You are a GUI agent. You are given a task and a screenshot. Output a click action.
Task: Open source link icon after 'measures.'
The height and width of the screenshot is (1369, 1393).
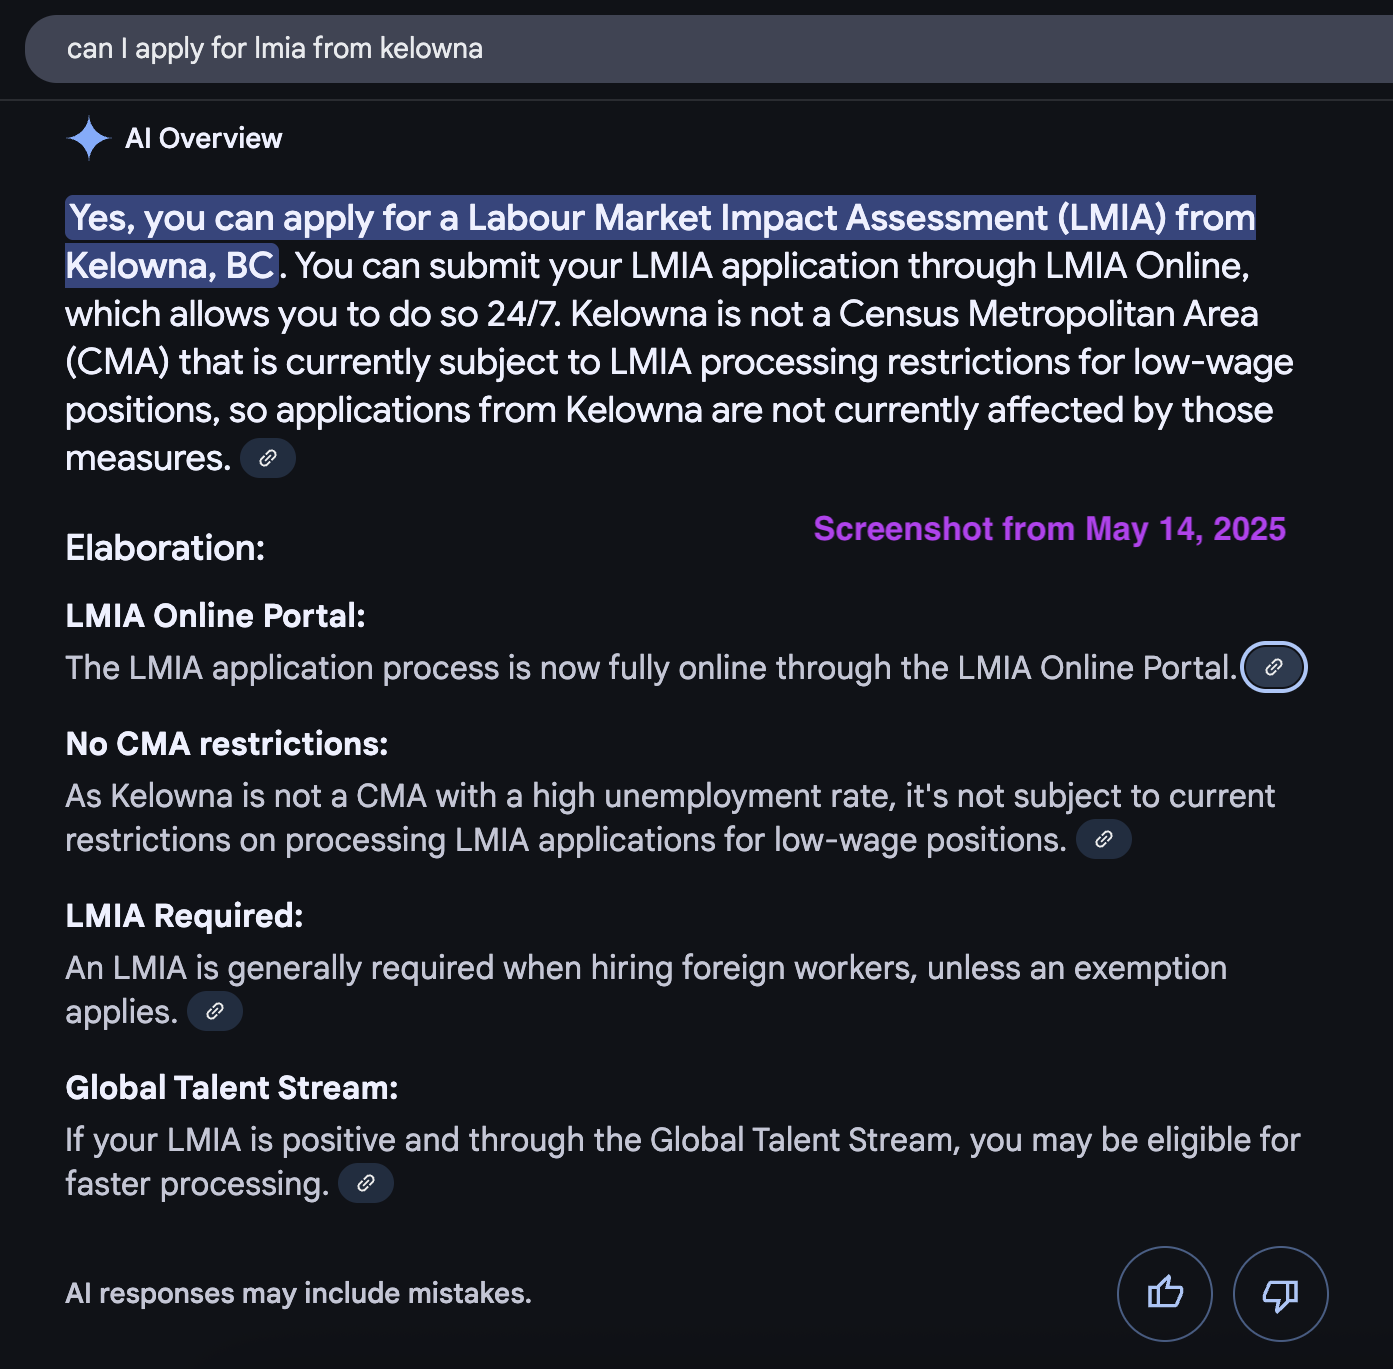click(268, 458)
